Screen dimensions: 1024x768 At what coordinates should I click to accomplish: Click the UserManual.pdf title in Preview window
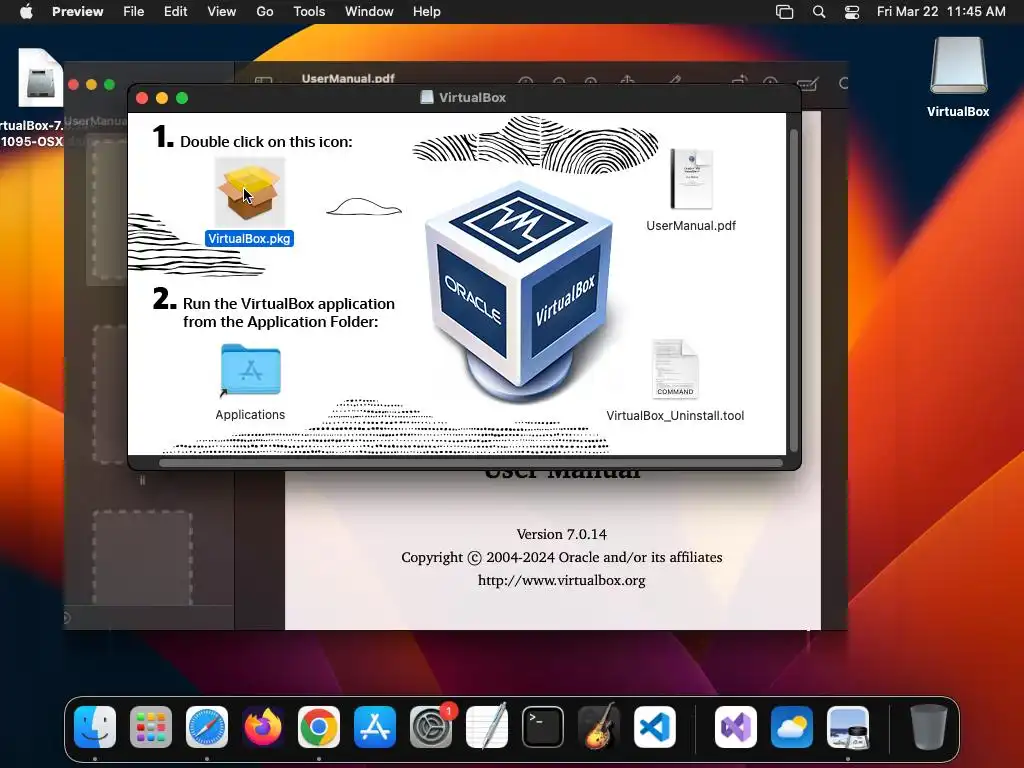point(348,78)
